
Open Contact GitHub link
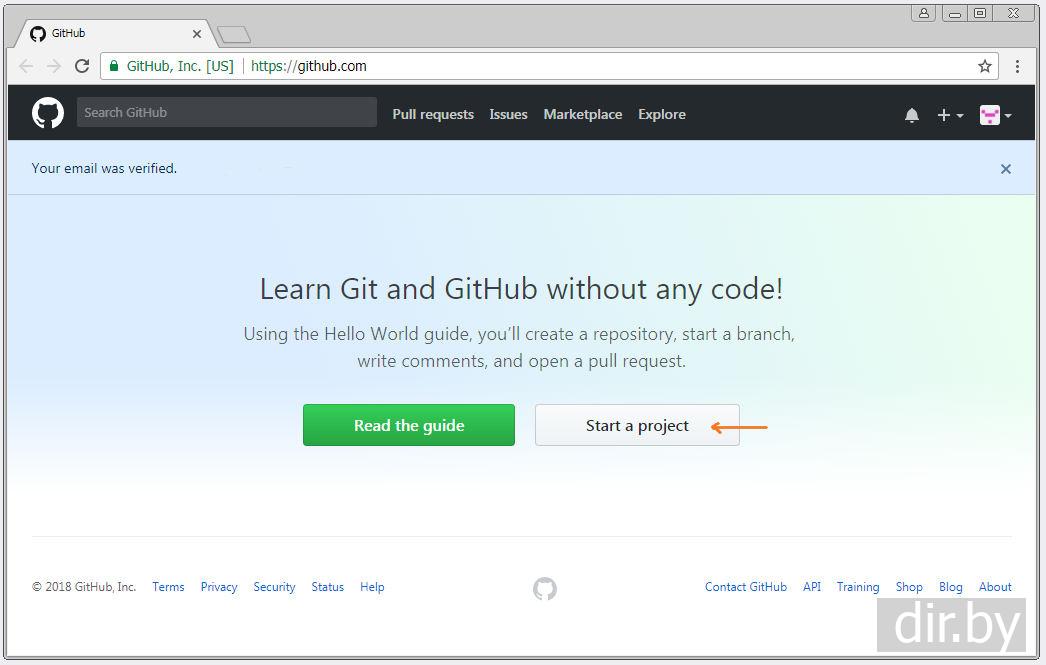746,587
